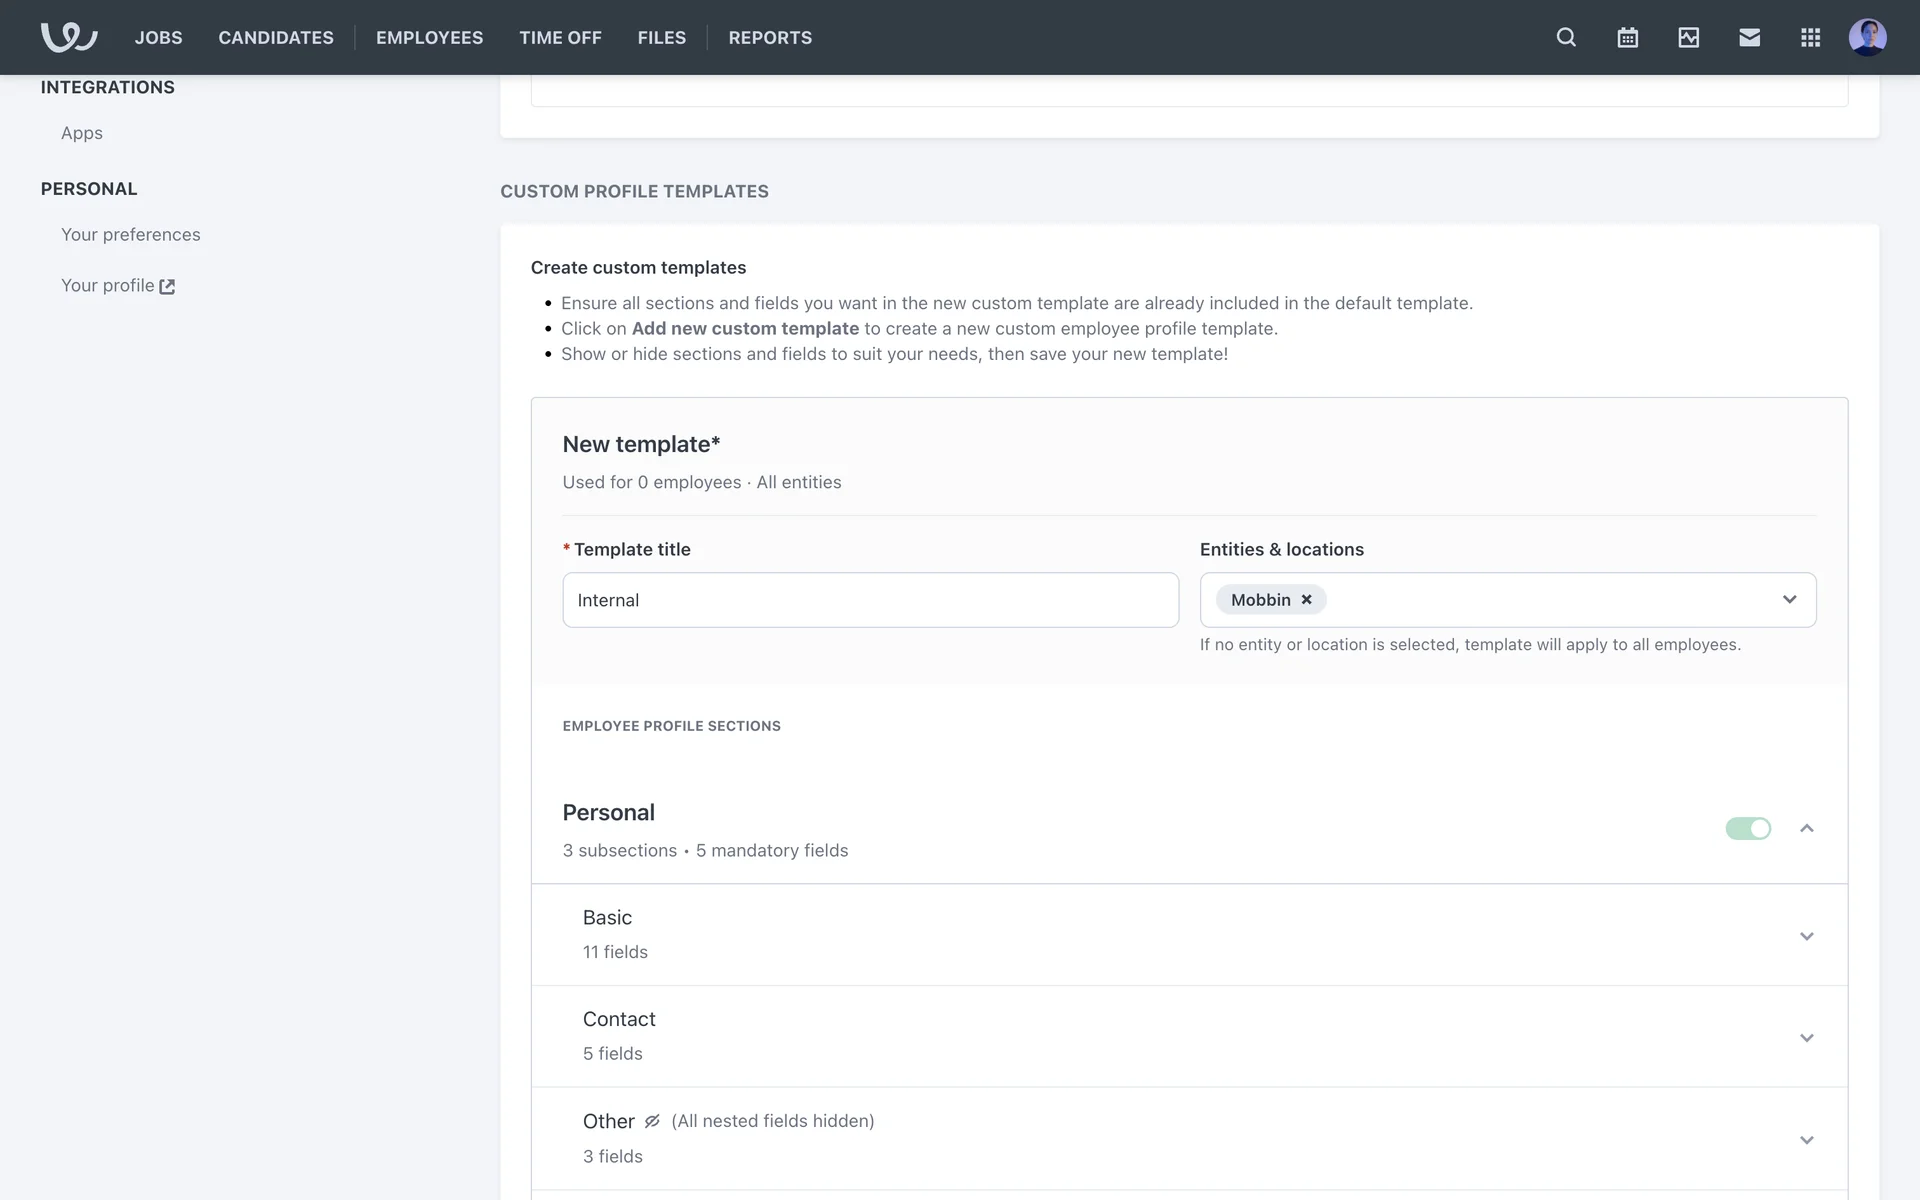Click the hidden-eye icon beside Other

652,1121
